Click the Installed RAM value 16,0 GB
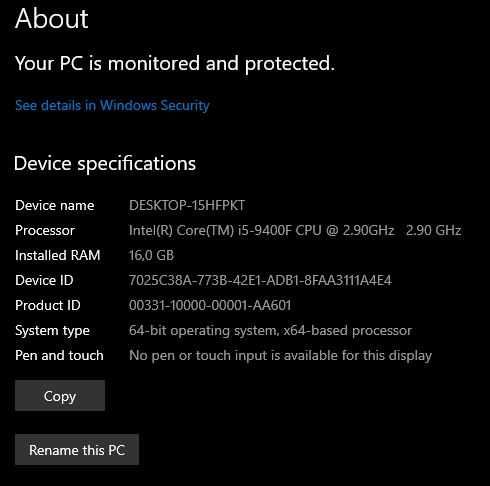Viewport: 490px width, 486px height. pyautogui.click(x=151, y=255)
